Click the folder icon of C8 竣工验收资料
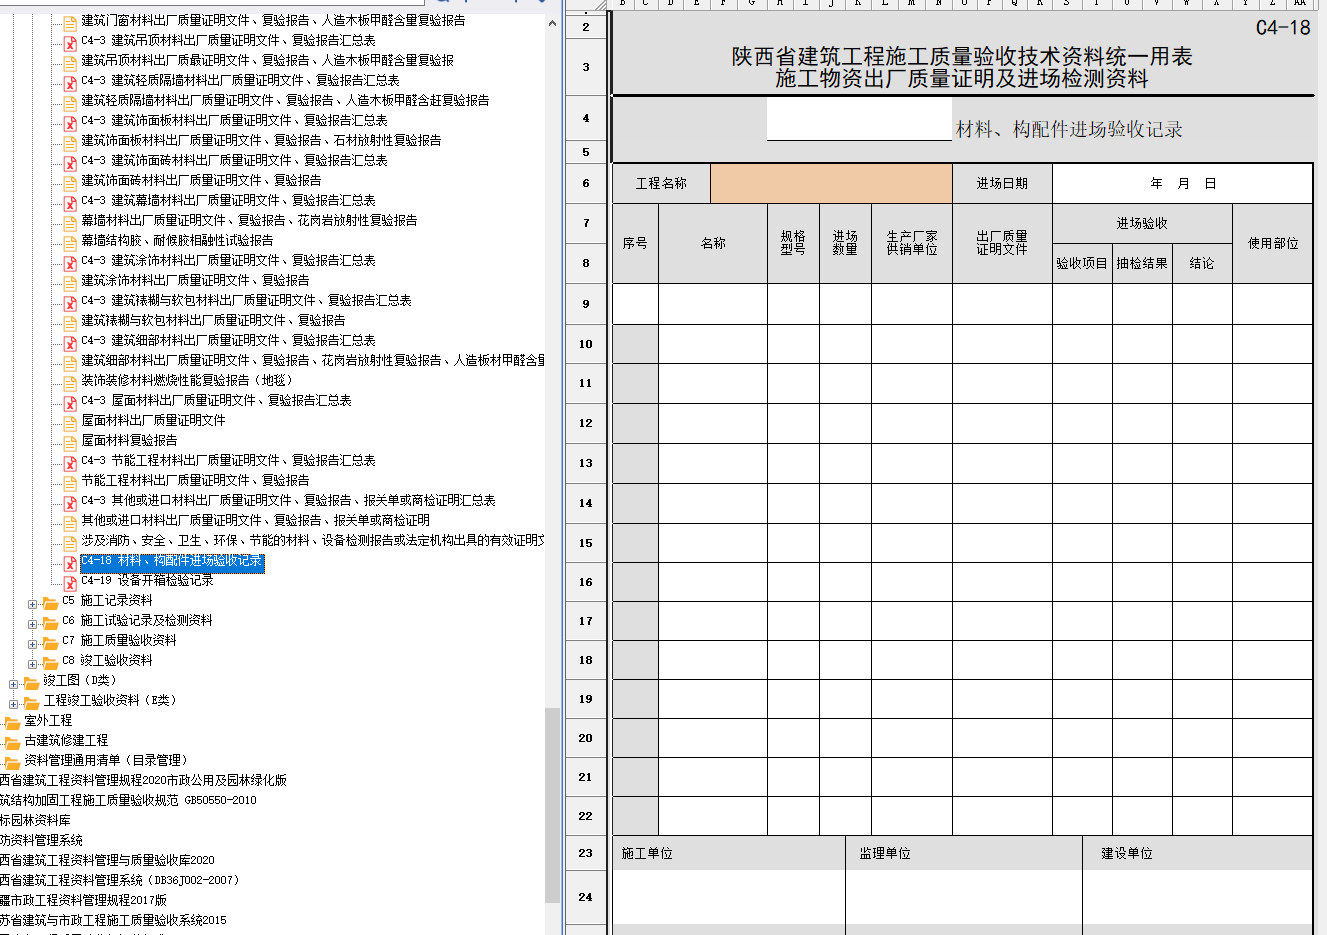The image size is (1327, 935). (50, 662)
